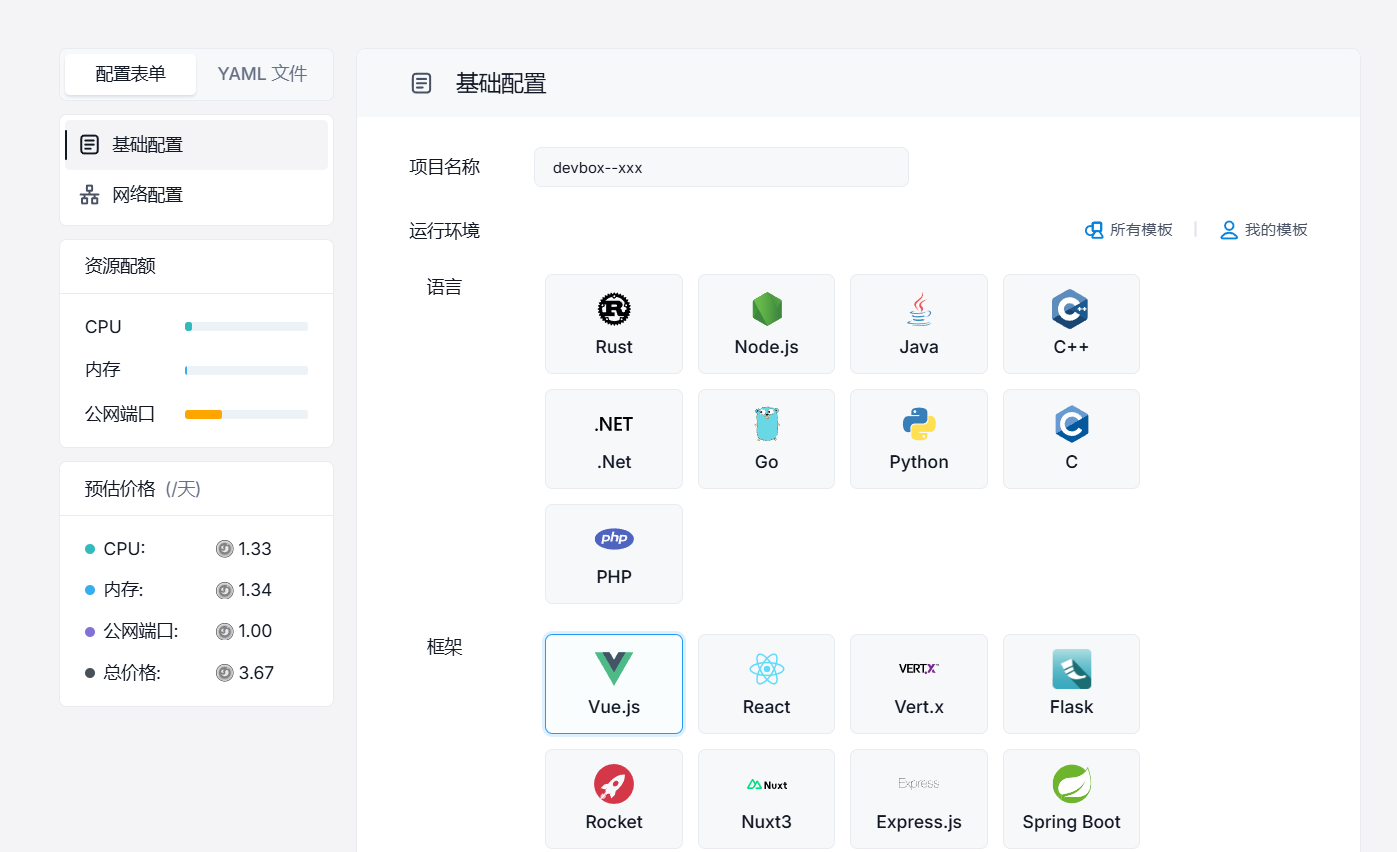Click the 内存 quota progress bar
The width and height of the screenshot is (1397, 852).
[246, 370]
